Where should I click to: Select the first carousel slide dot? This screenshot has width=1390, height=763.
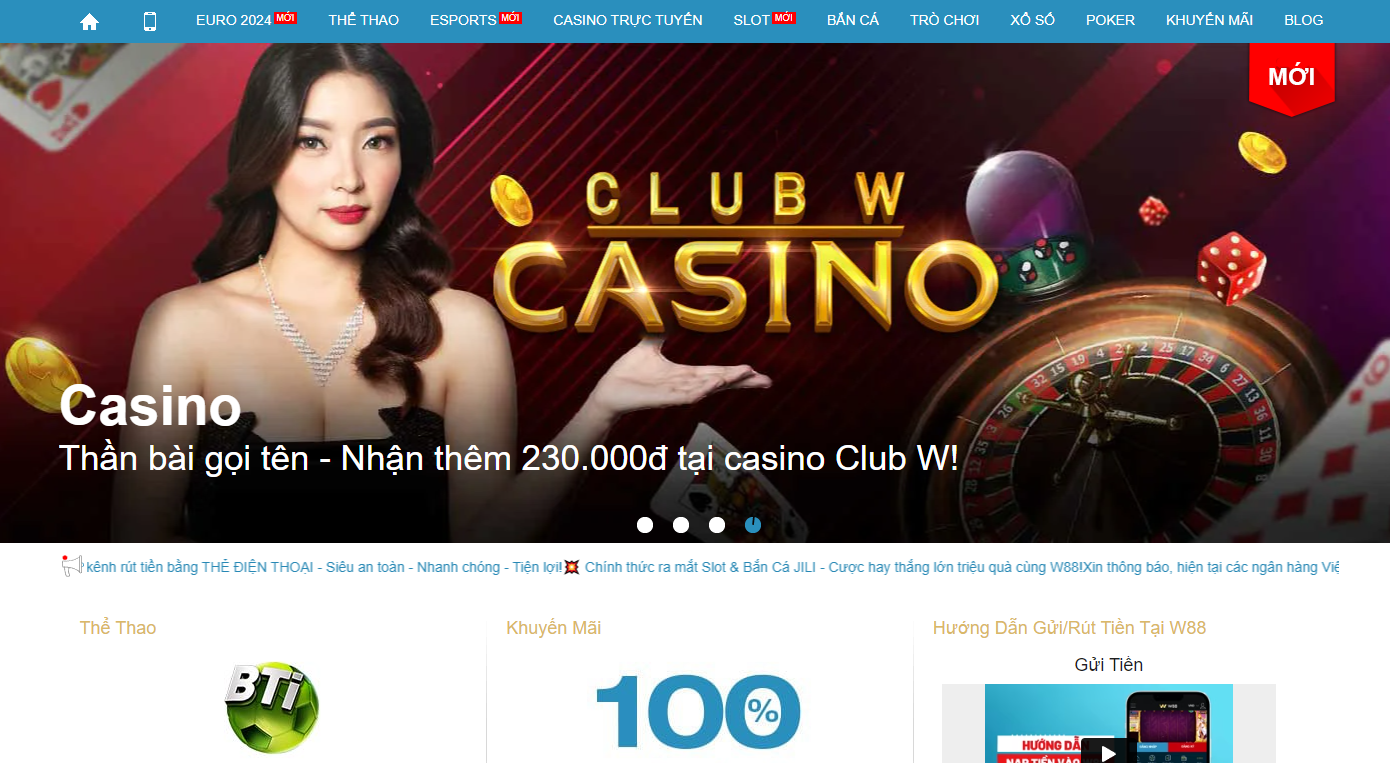point(645,525)
